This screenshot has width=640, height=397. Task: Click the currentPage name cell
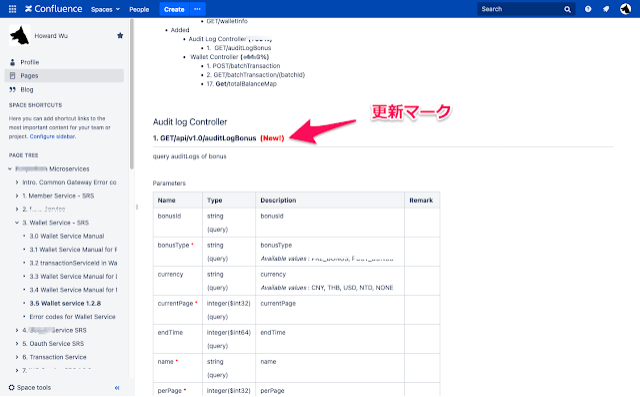(178, 310)
